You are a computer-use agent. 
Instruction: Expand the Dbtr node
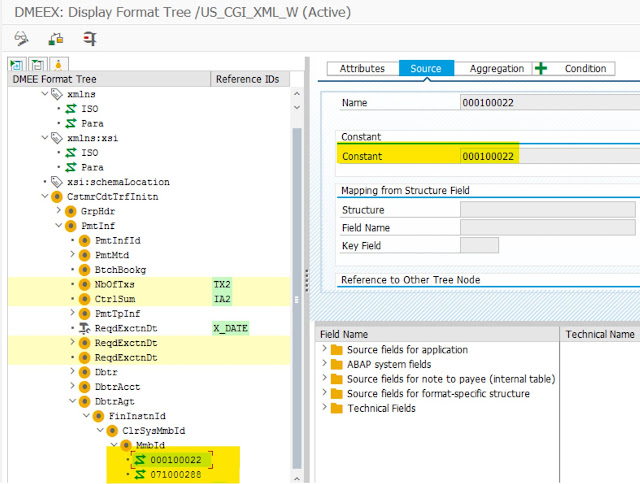click(x=72, y=371)
